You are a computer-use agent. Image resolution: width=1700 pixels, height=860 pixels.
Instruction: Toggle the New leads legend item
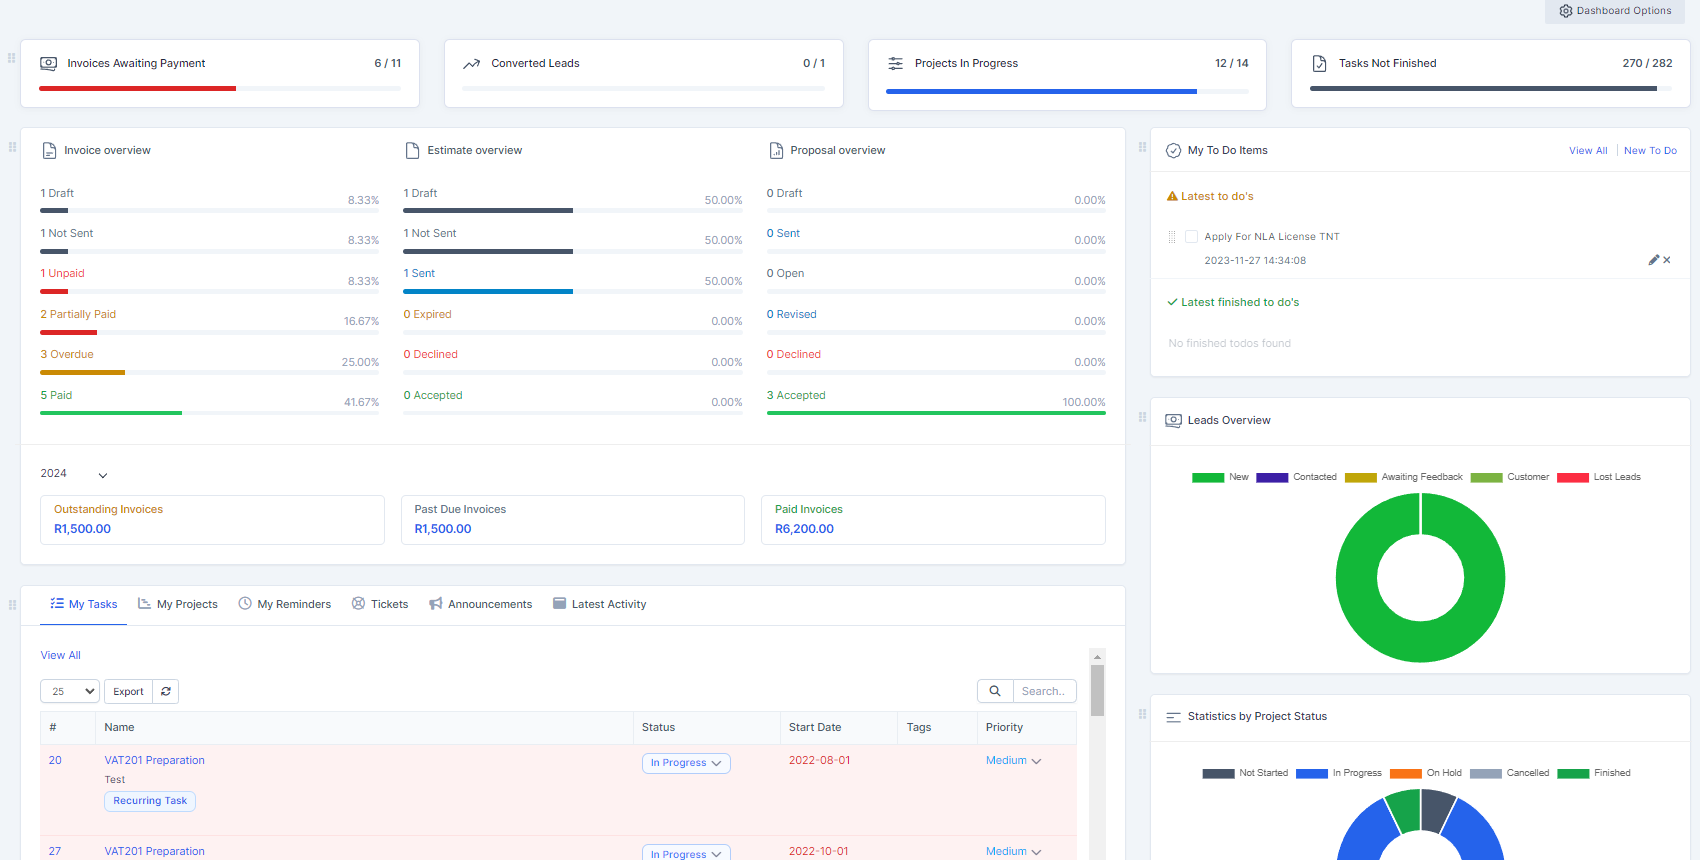pos(1220,477)
